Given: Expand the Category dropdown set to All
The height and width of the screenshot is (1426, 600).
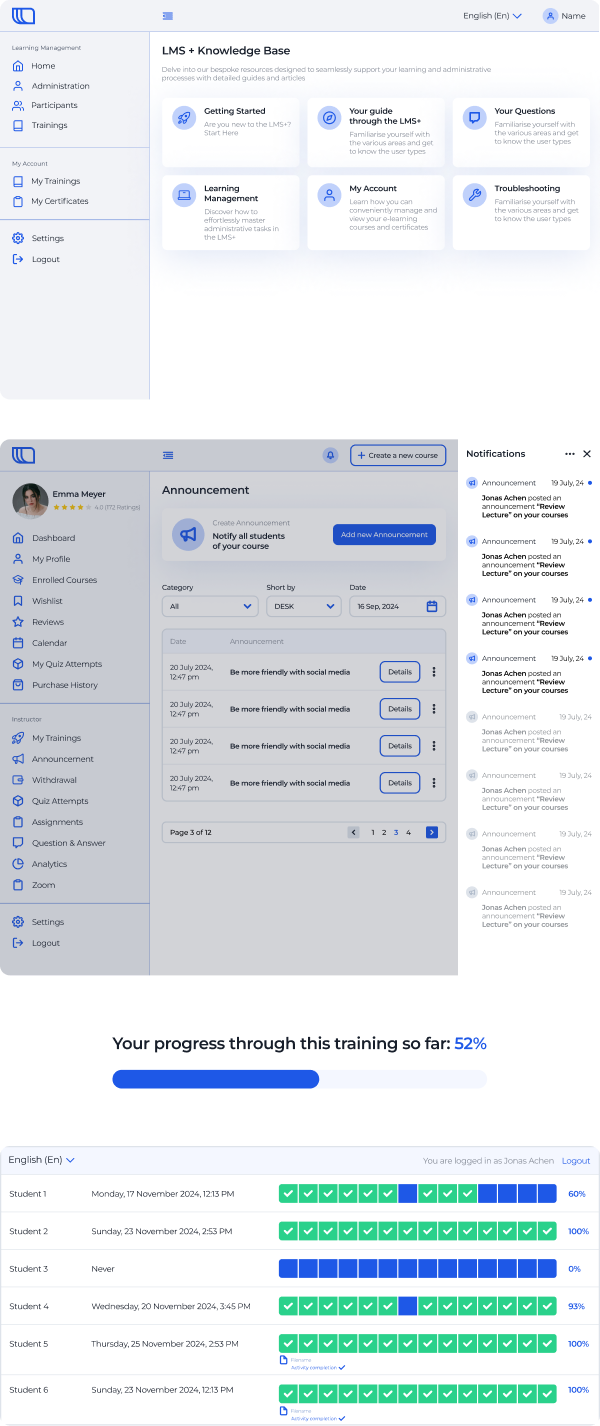Looking at the screenshot, I should pyautogui.click(x=210, y=606).
